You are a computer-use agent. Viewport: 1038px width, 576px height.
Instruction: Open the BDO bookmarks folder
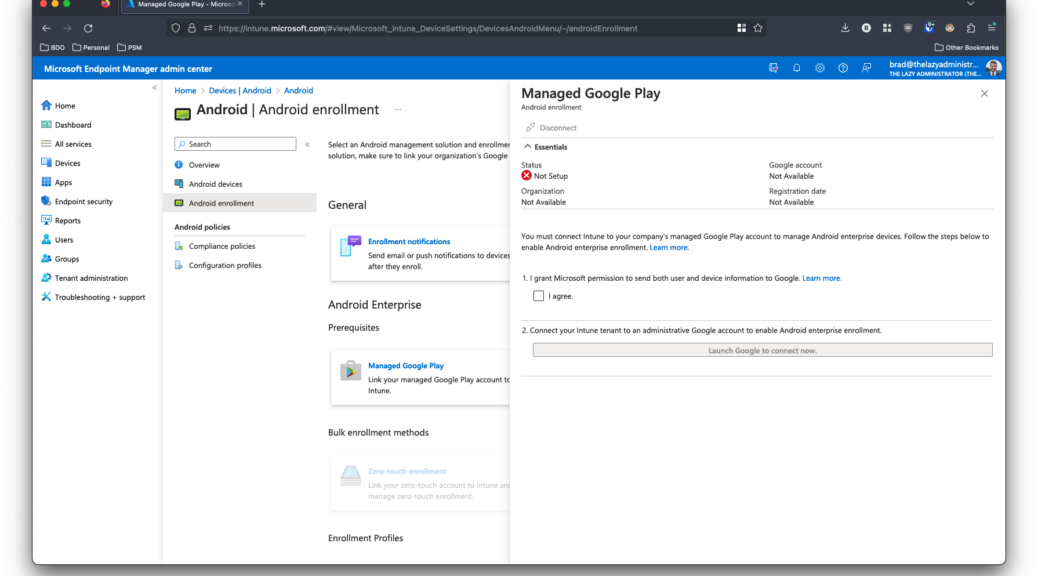point(52,48)
